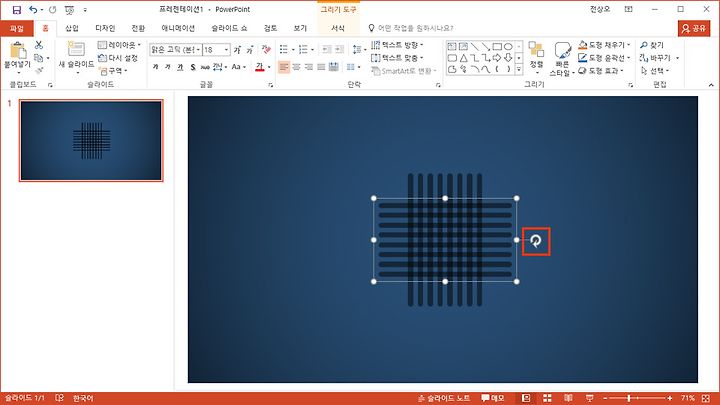The width and height of the screenshot is (720, 405).
Task: Click the Redo icon in the quick access toolbar
Action: coord(52,9)
